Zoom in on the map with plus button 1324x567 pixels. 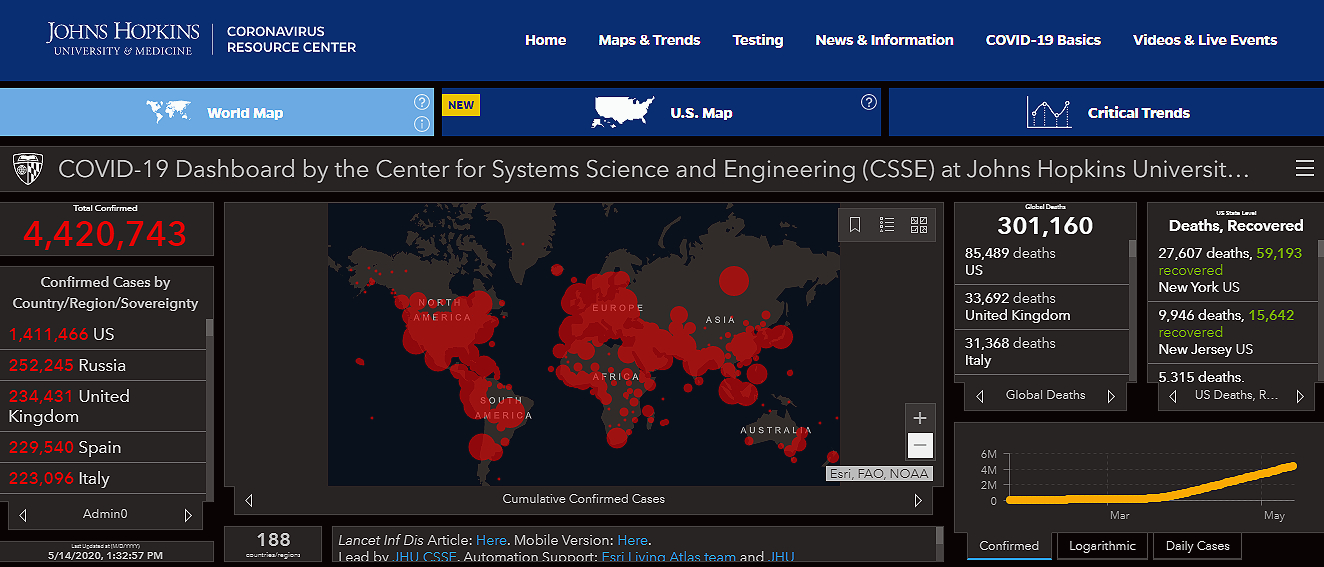pyautogui.click(x=921, y=418)
